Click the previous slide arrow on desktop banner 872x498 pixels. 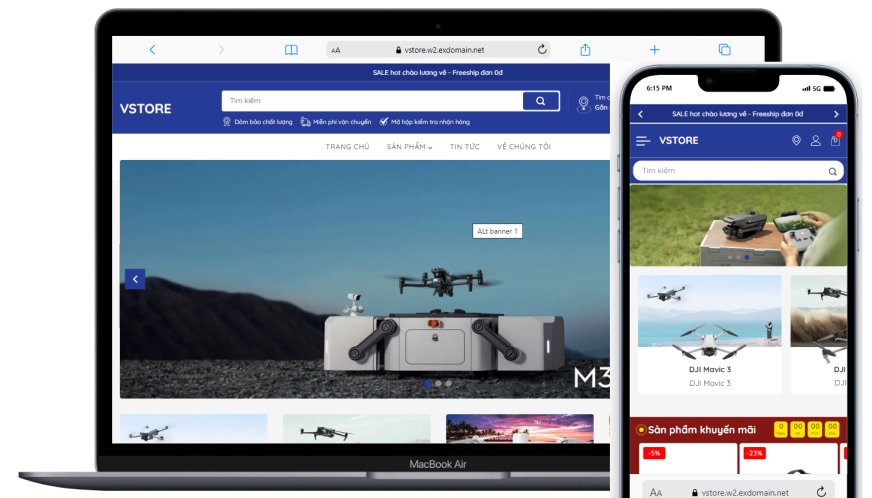(135, 279)
